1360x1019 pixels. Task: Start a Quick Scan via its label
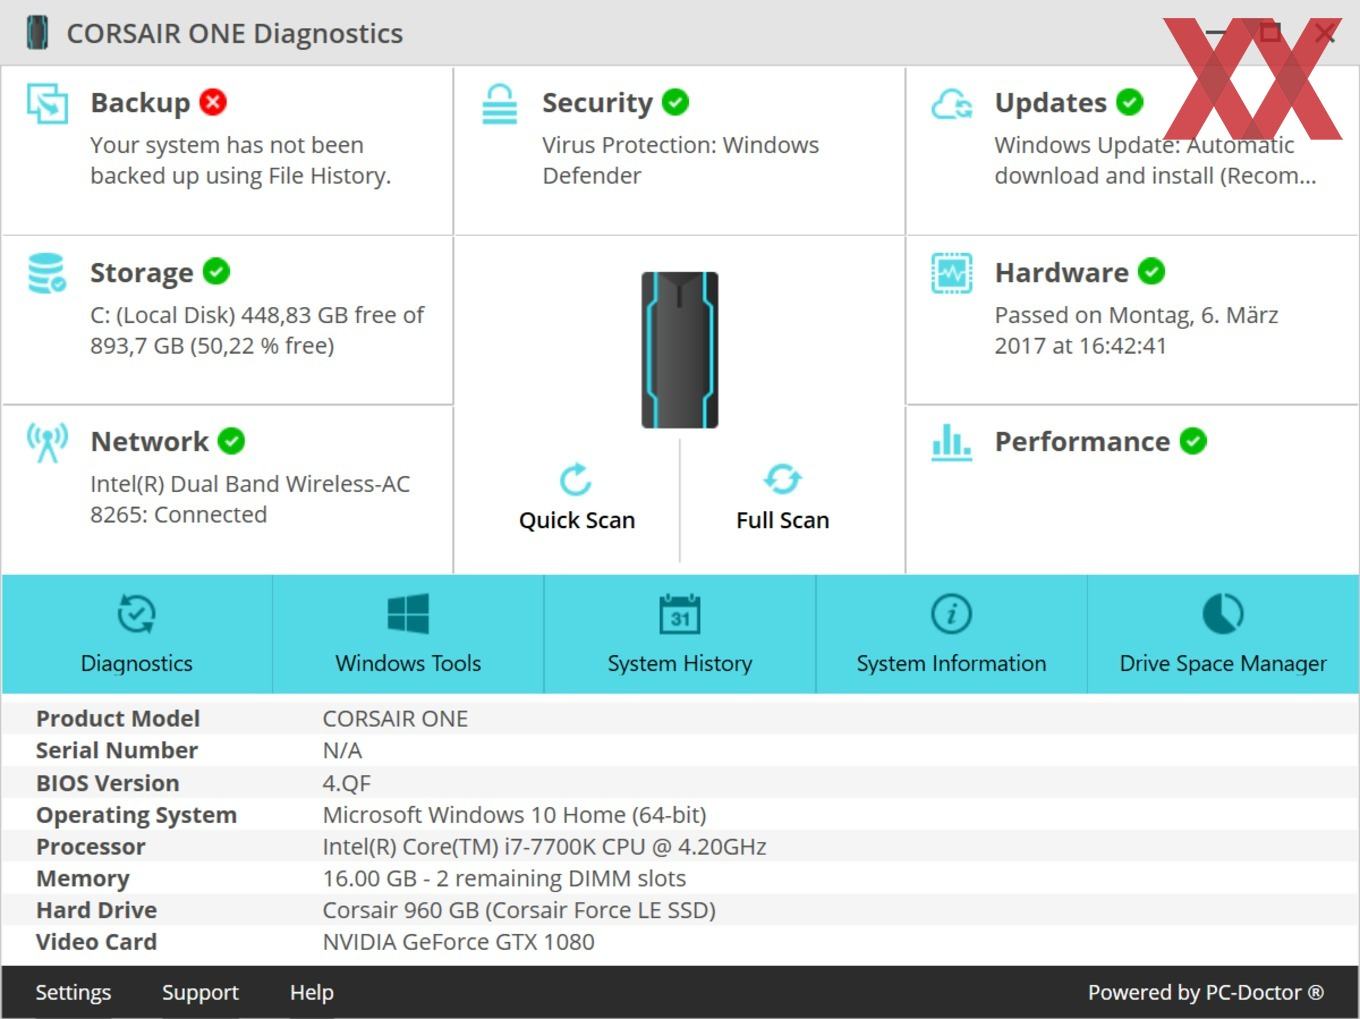[577, 520]
